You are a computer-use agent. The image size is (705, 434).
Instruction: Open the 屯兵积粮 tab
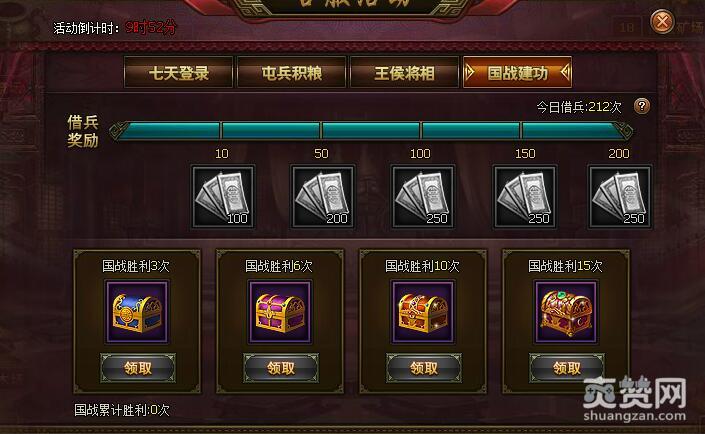pyautogui.click(x=291, y=72)
